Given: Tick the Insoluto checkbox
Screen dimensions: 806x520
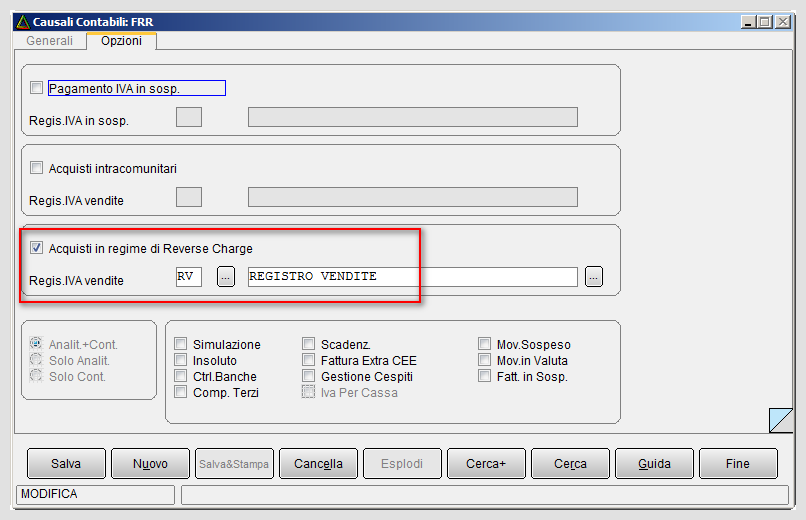Looking at the screenshot, I should [180, 360].
